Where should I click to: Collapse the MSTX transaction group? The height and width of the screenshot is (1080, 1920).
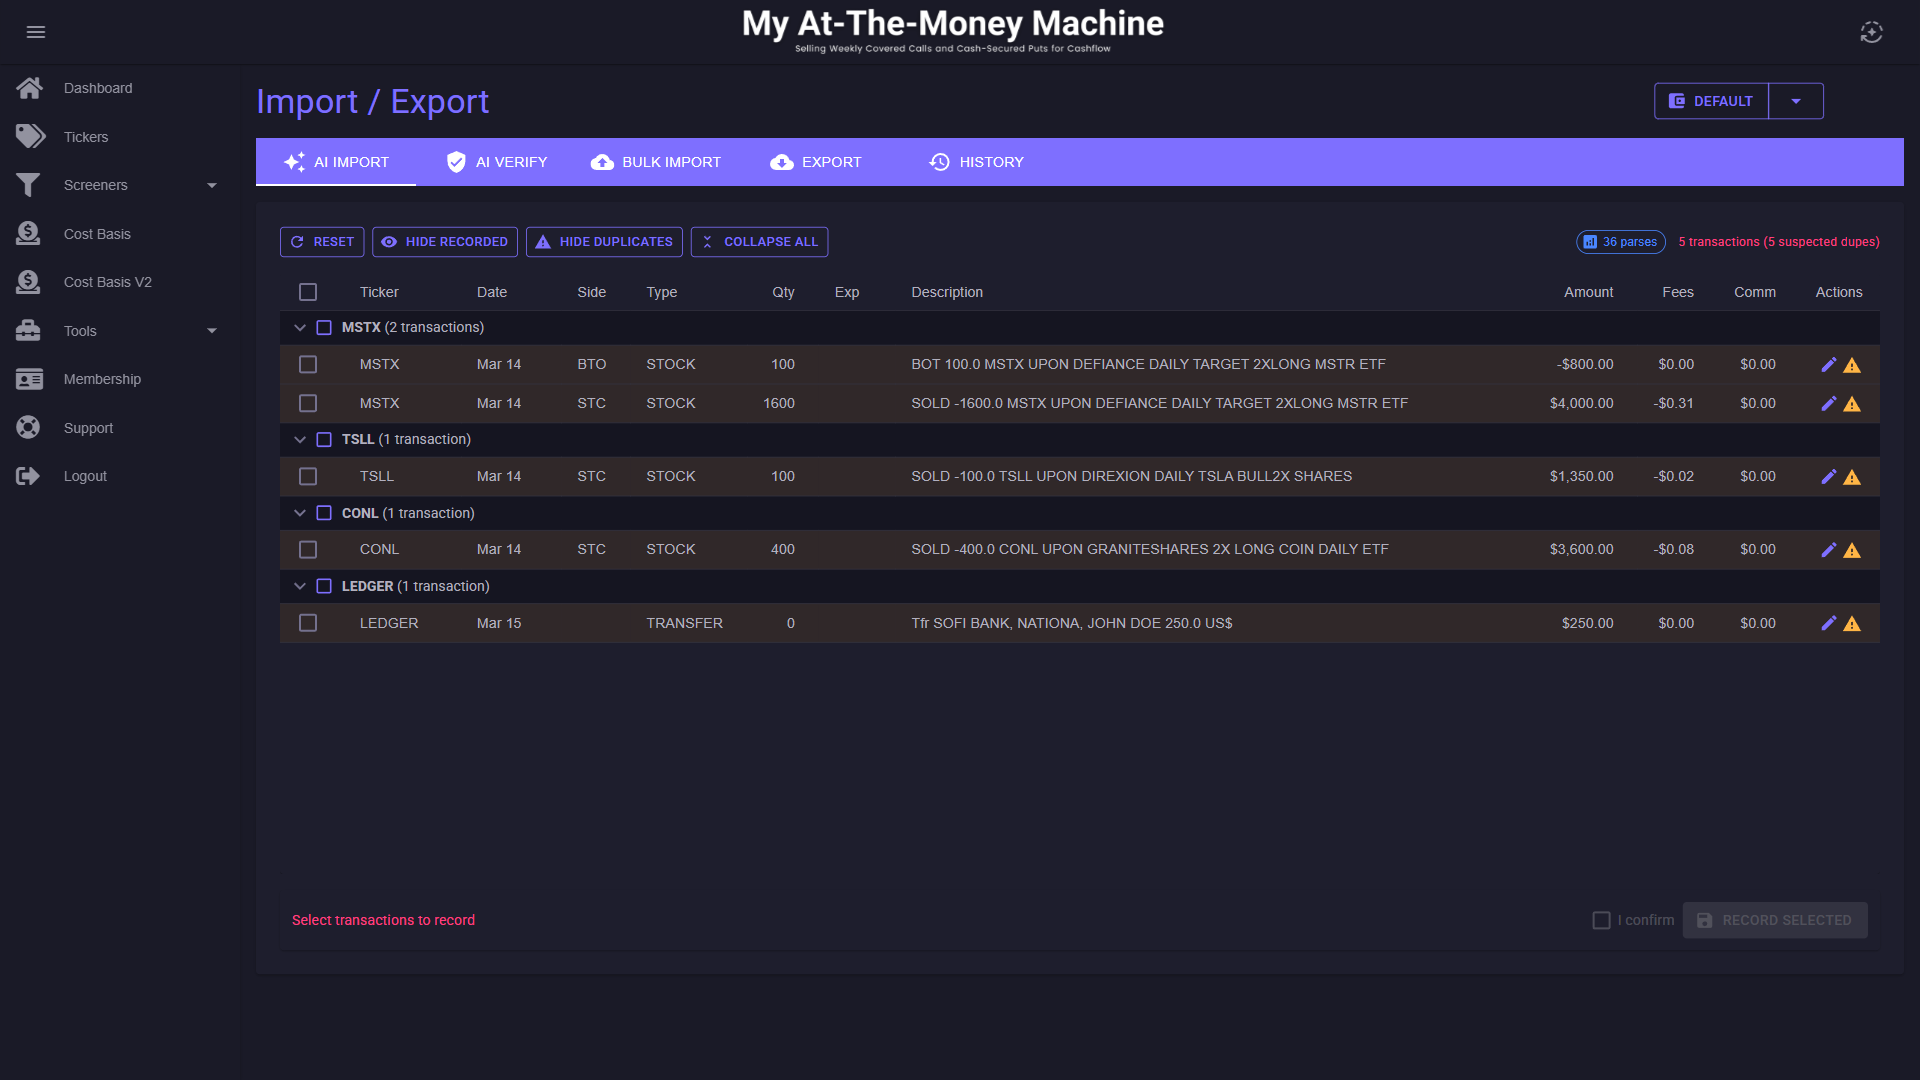point(300,328)
